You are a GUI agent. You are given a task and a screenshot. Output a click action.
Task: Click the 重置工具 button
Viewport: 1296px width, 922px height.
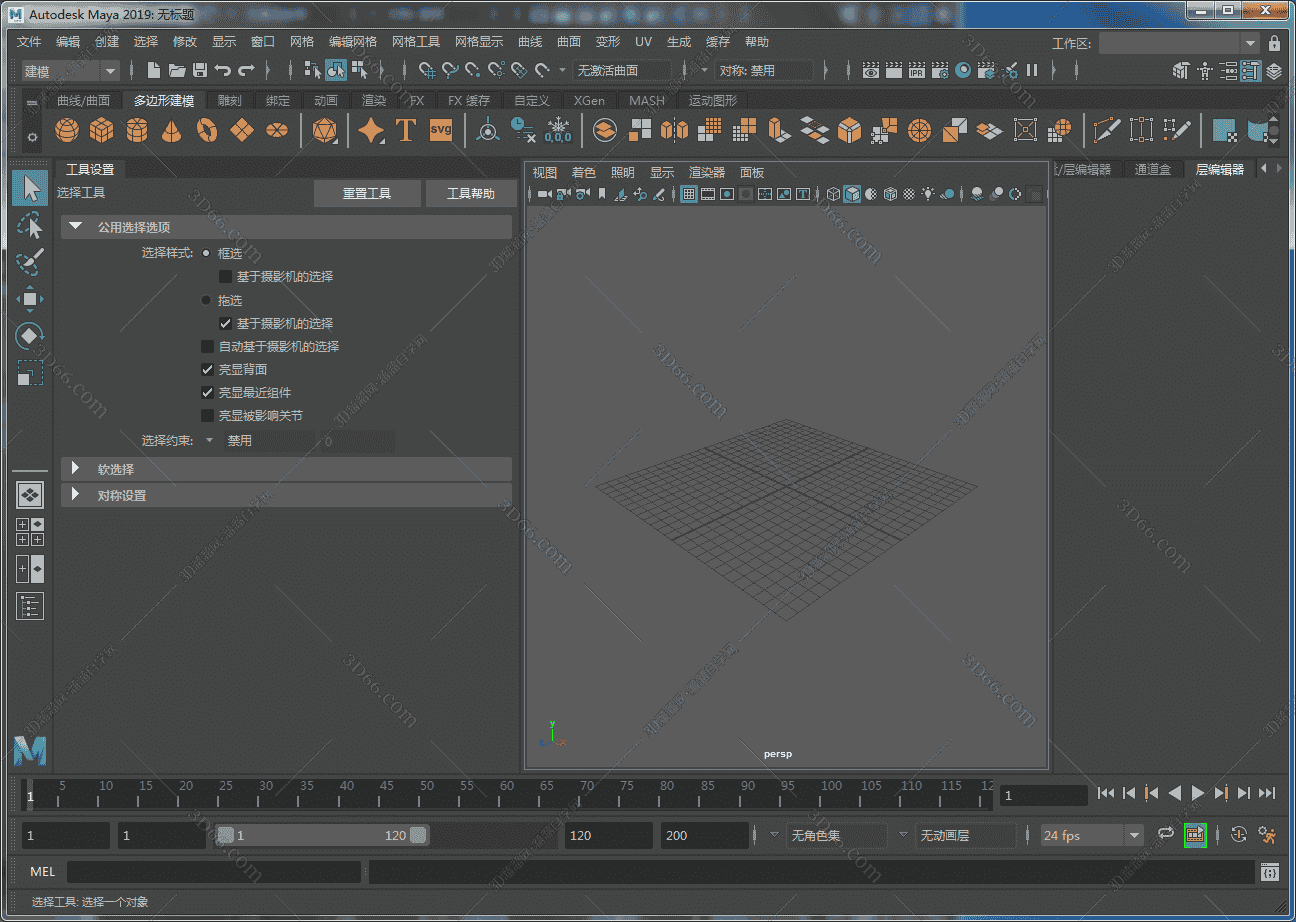367,193
